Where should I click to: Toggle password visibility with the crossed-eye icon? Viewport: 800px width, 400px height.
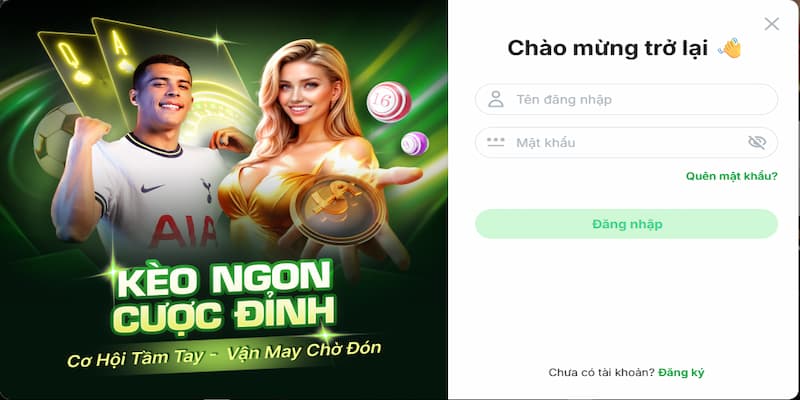pyautogui.click(x=757, y=142)
